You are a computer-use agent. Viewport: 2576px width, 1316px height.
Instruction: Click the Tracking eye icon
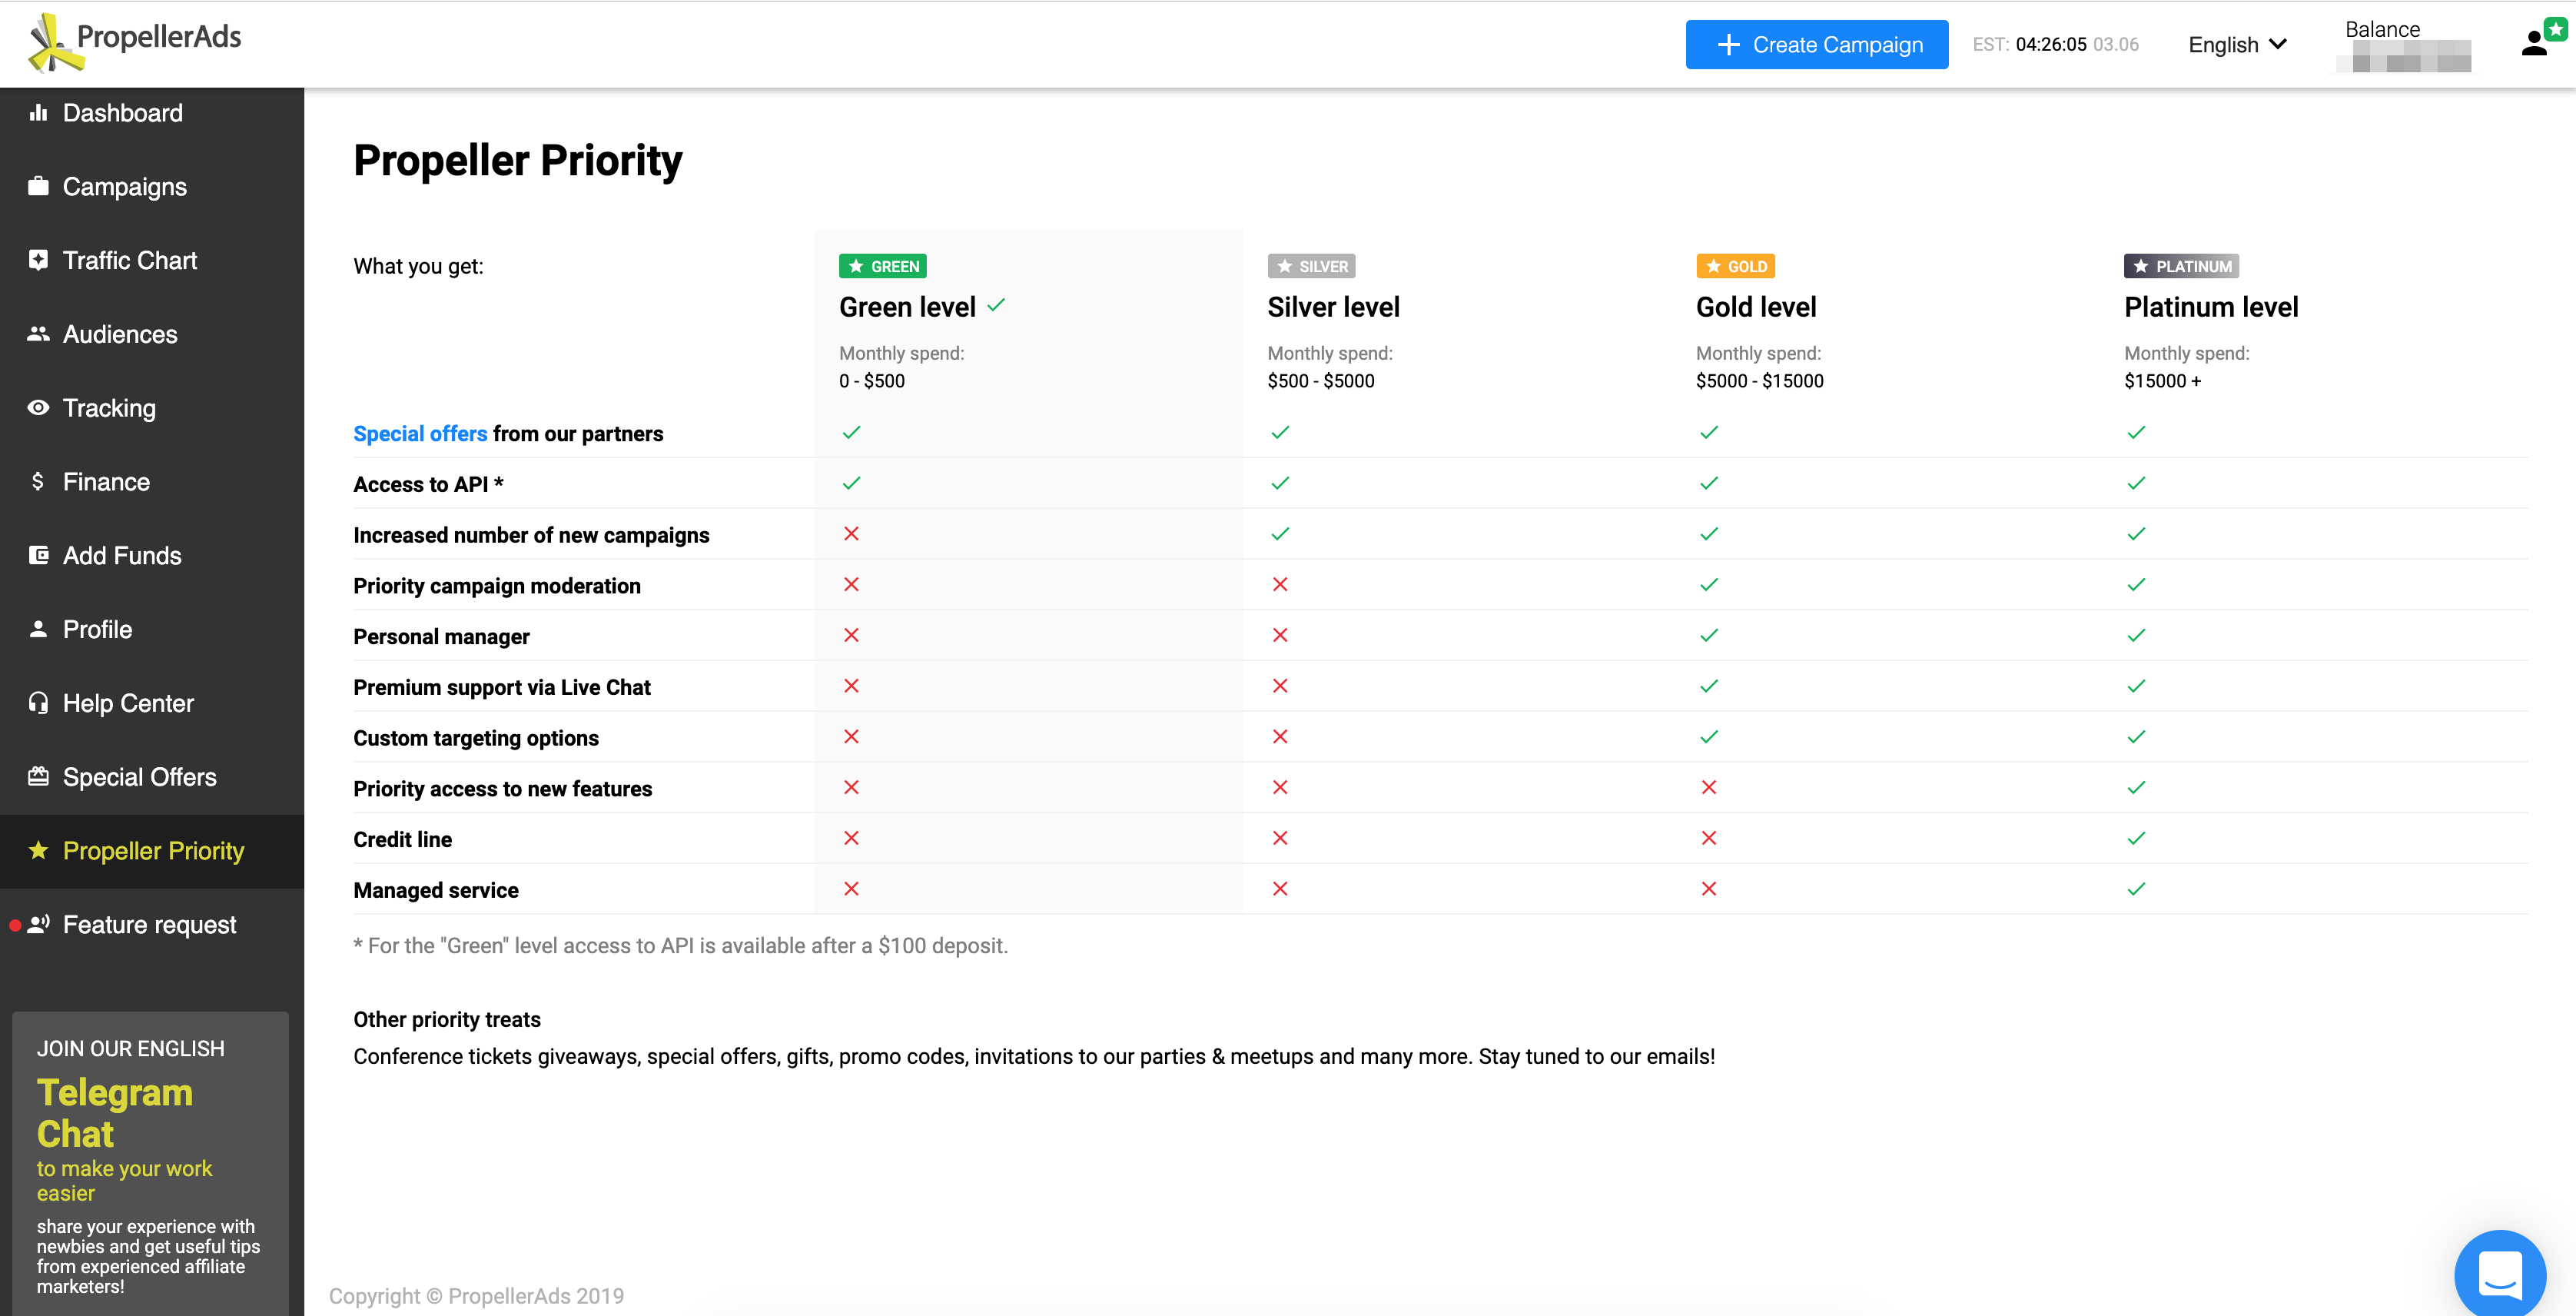[38, 408]
